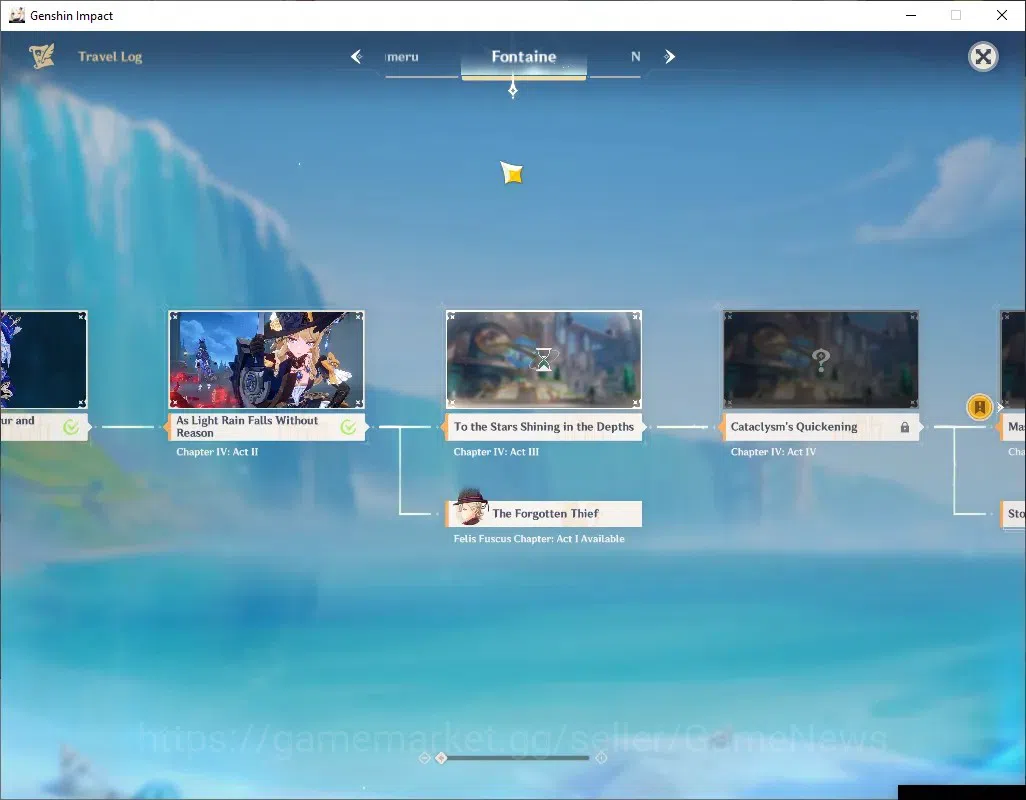Switch to the tab labeled N
The image size is (1026, 800).
[x=635, y=57]
